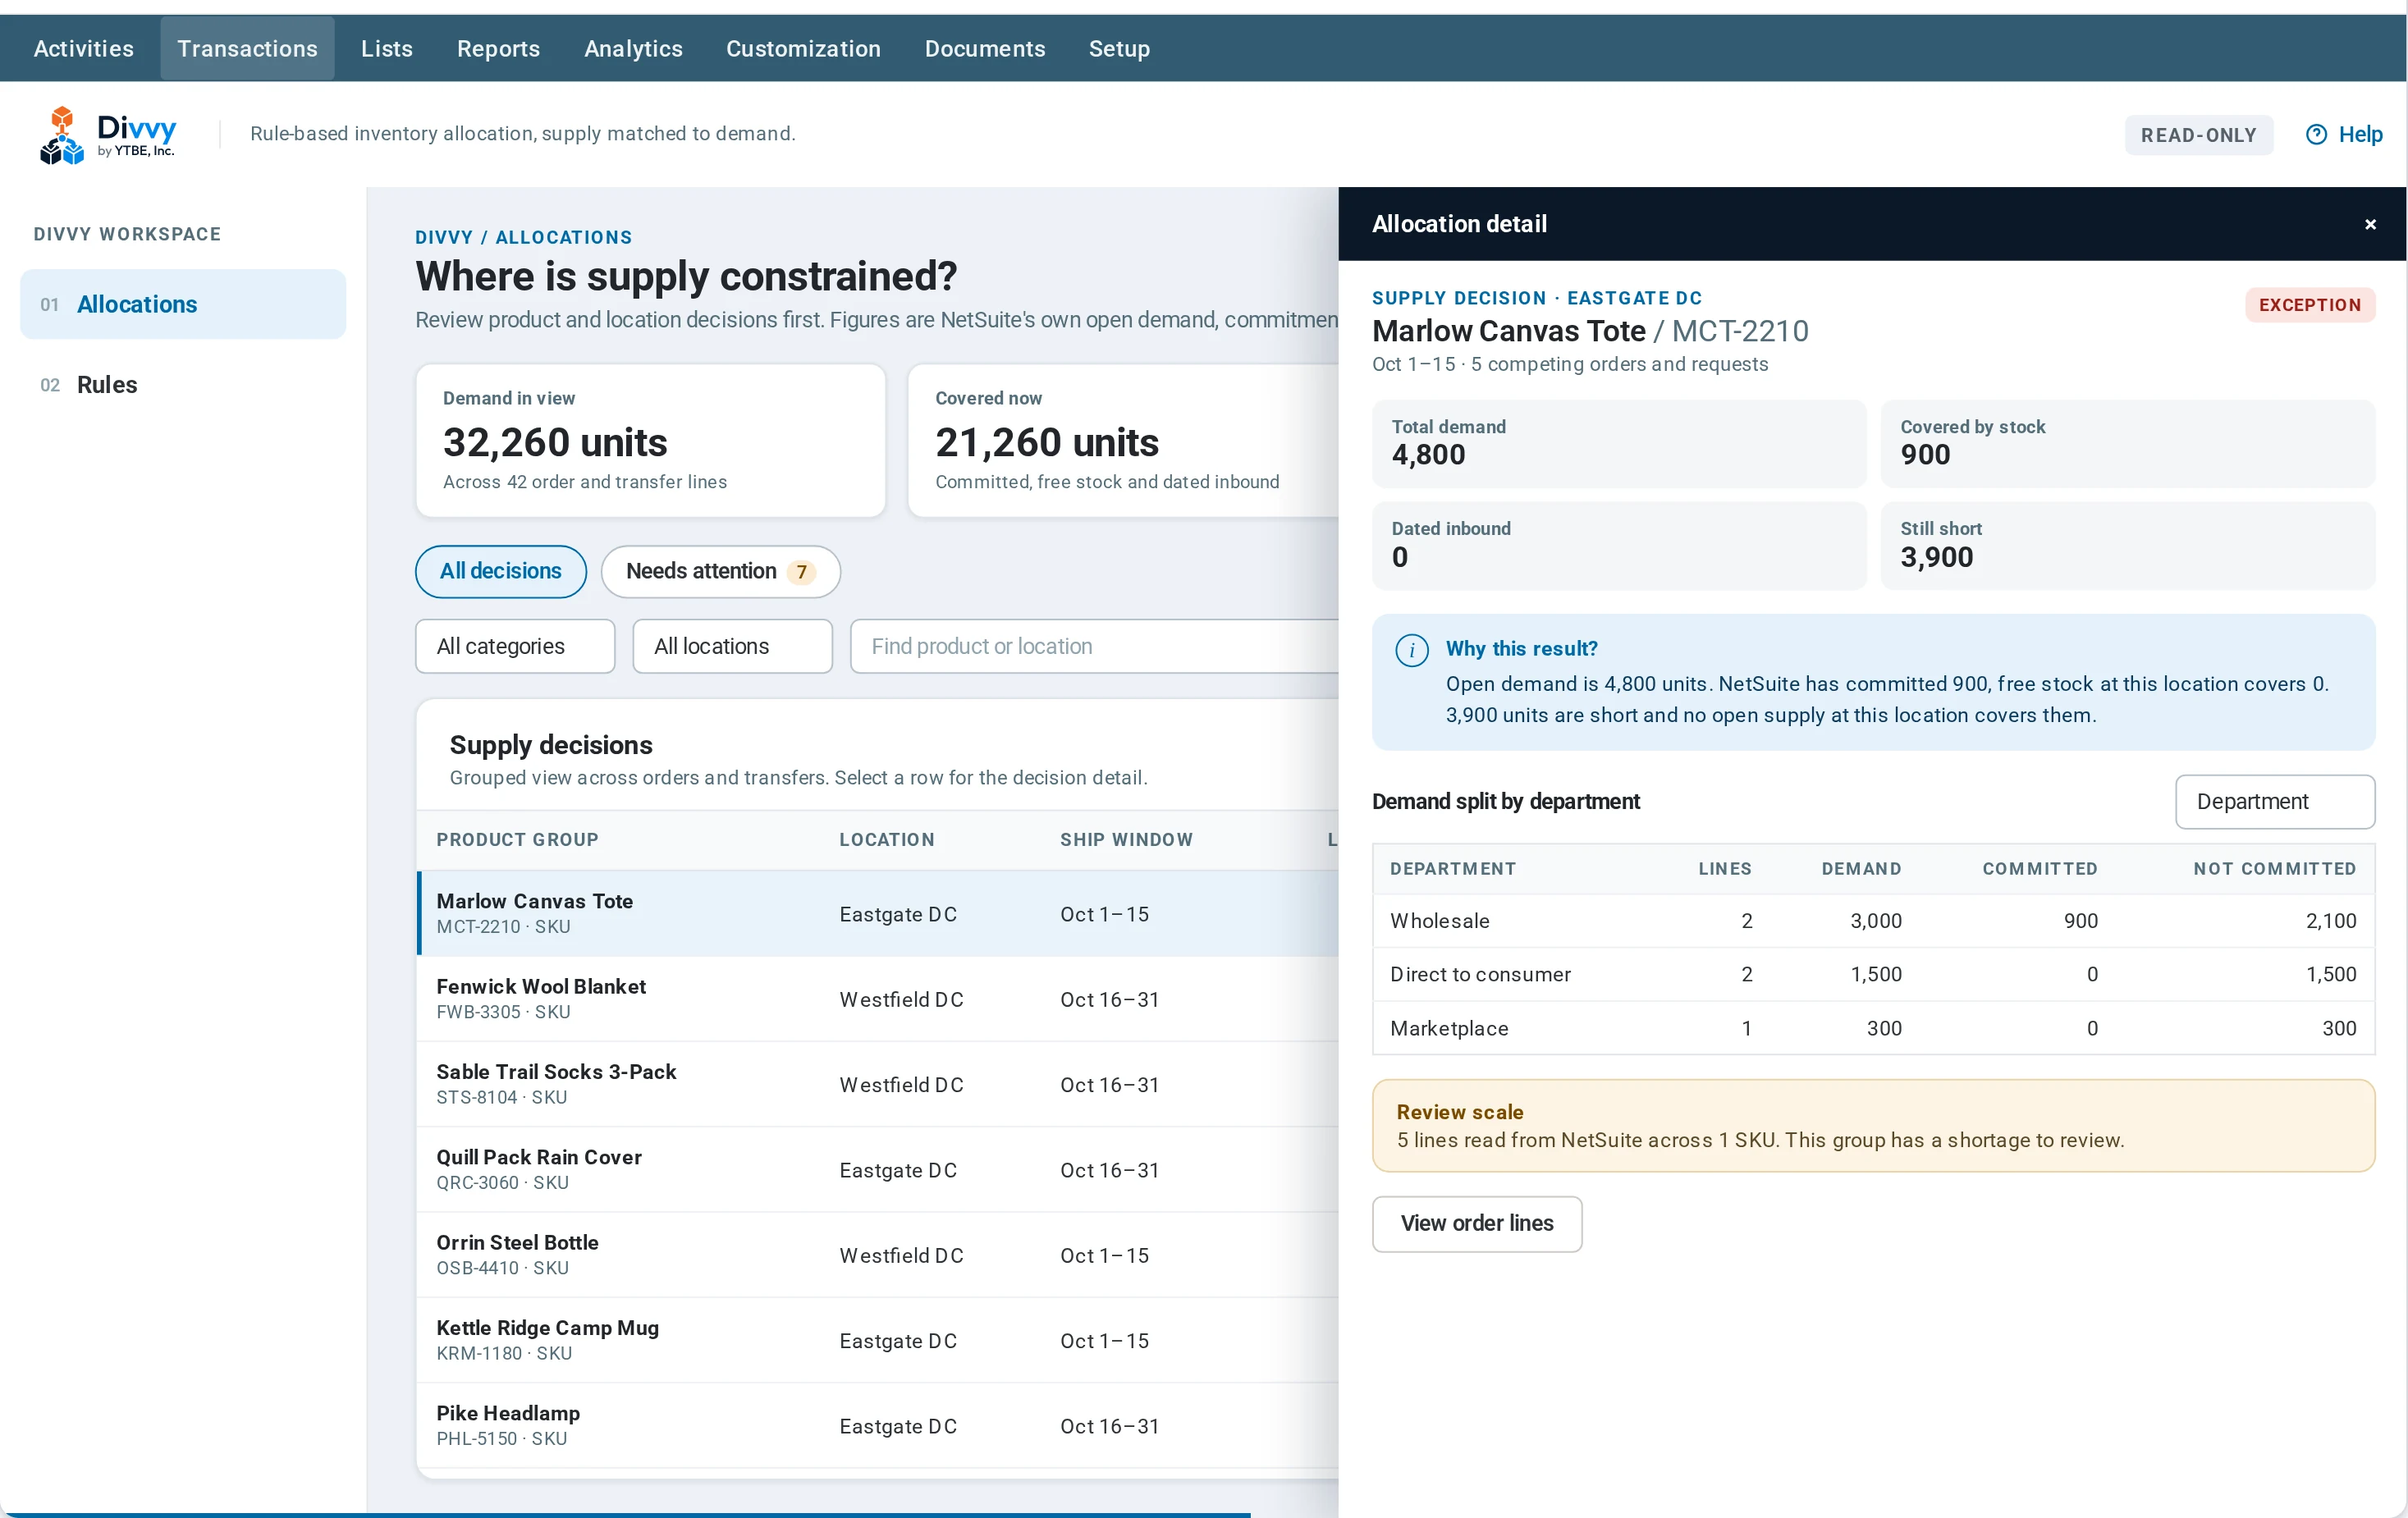Click the NOT COMMITTED column header
2408x1518 pixels.
tap(2274, 869)
